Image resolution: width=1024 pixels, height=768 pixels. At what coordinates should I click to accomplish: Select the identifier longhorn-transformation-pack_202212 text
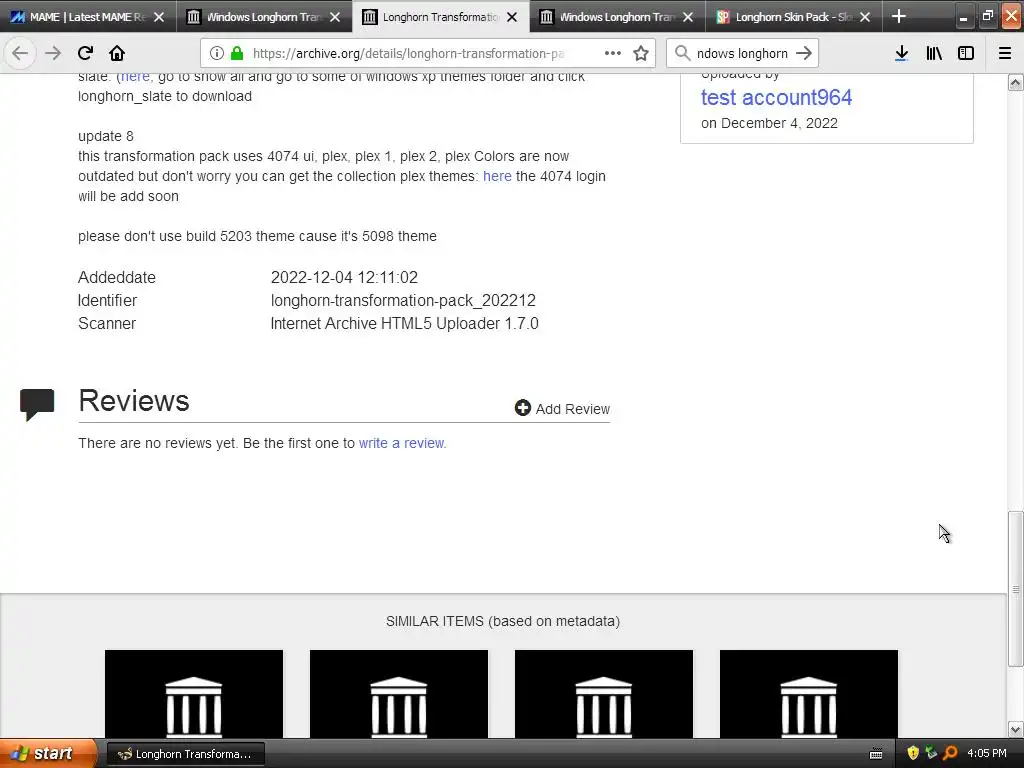click(403, 300)
